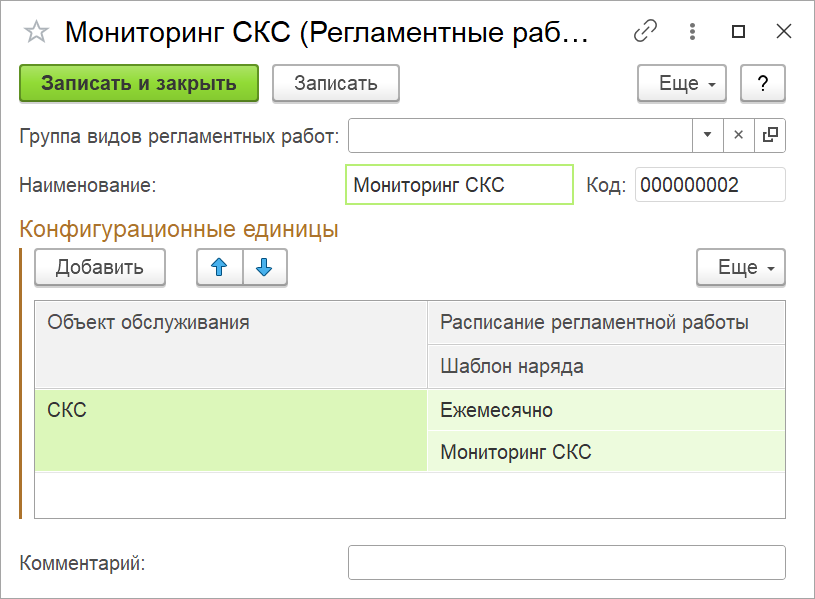Click the Комментарий text field

point(566,562)
